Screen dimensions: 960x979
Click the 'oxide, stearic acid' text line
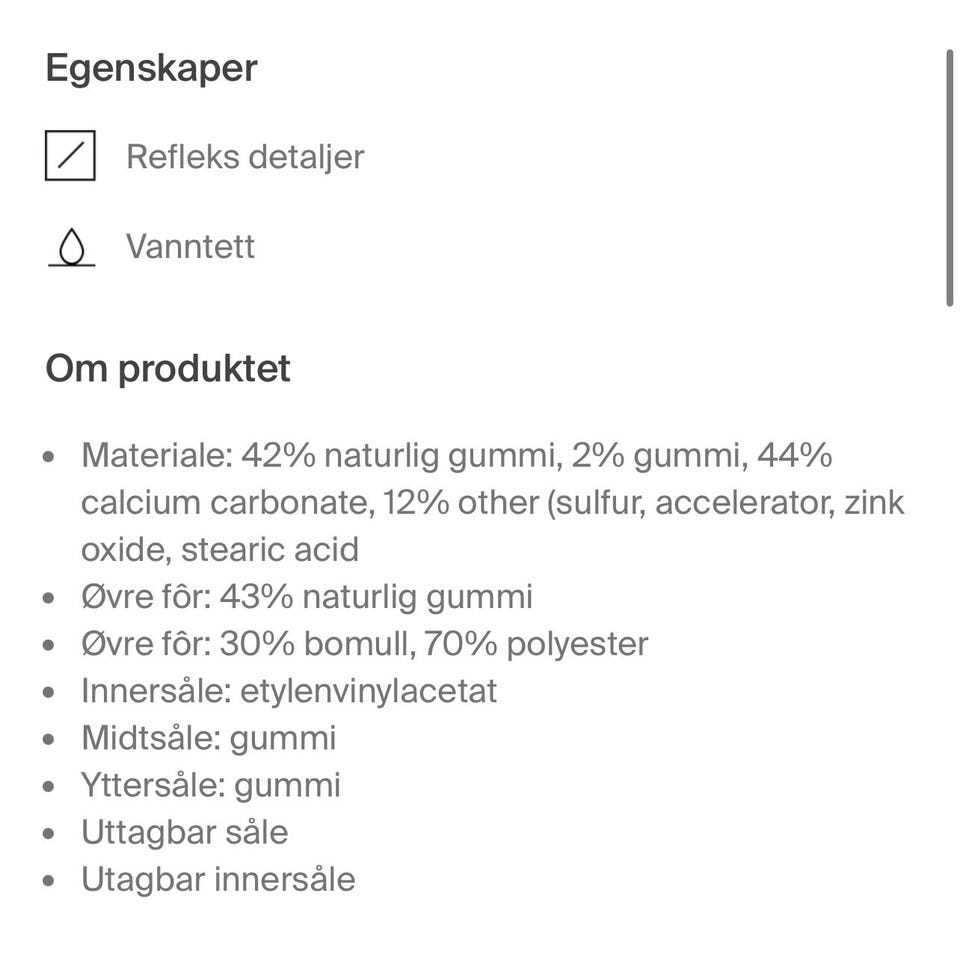pyautogui.click(x=220, y=549)
